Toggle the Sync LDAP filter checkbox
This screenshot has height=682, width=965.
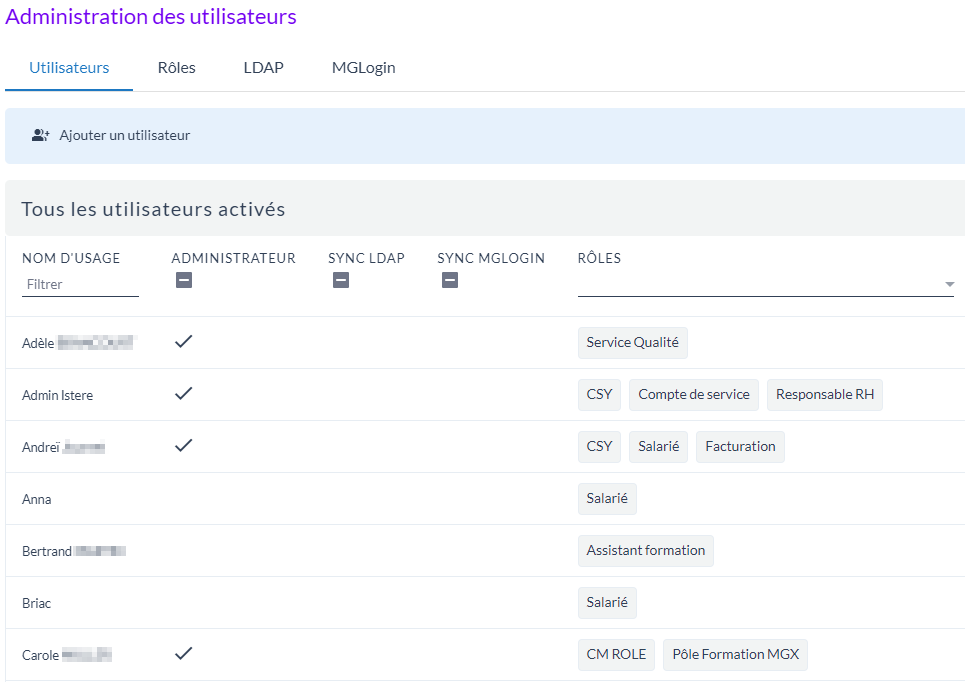[341, 281]
